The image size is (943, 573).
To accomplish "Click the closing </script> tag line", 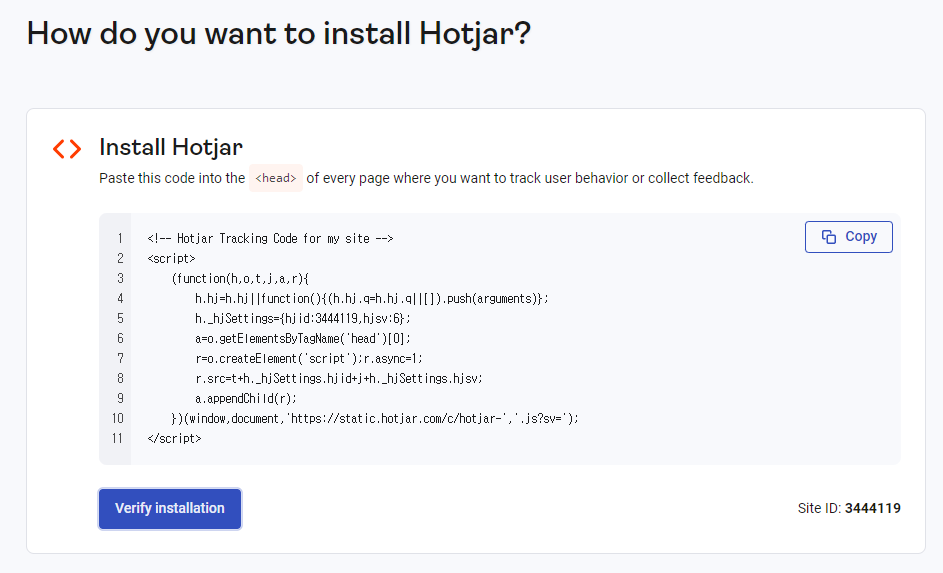I will 174,438.
